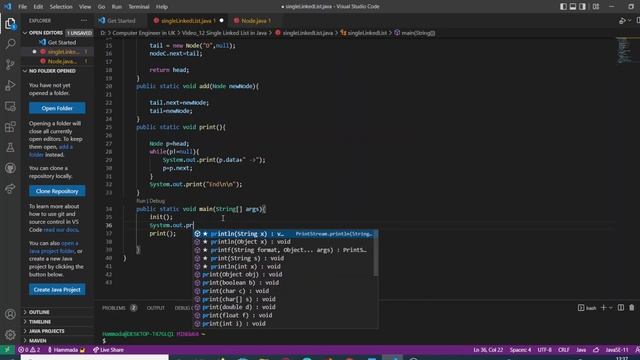The image size is (640, 360).
Task: Click the Run | Debug code lens above main
Action: 150,201
